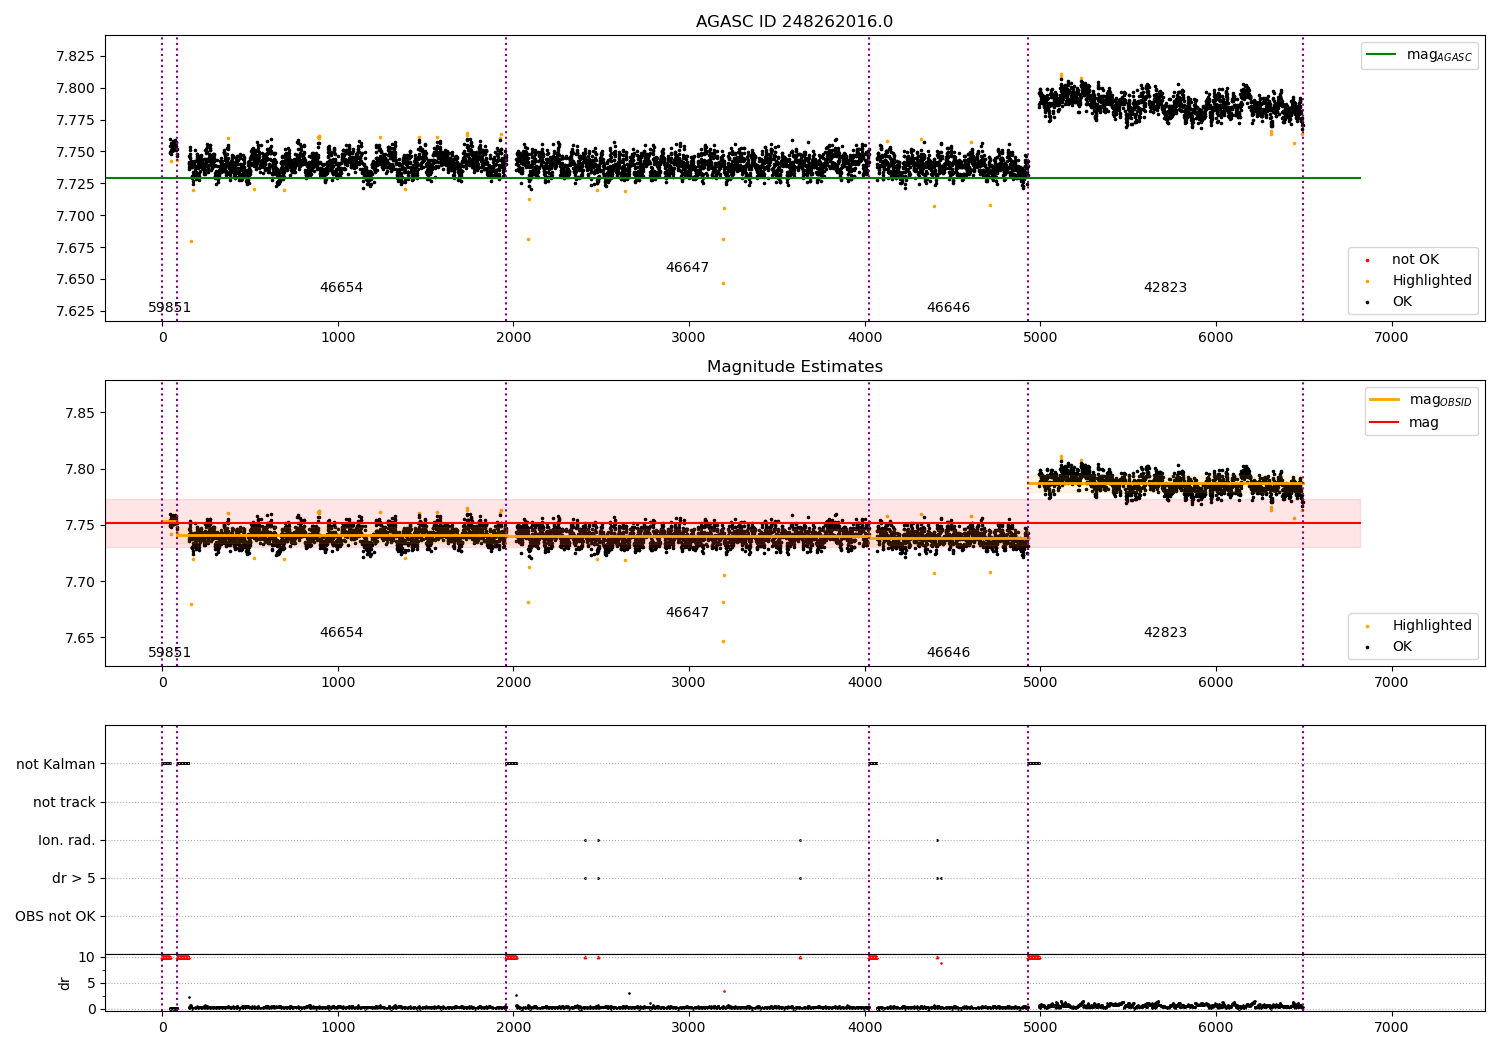Viewport: 1500px width, 1050px height.
Task: Click 'not OK' legend entry in top plot
Action: tap(1414, 260)
